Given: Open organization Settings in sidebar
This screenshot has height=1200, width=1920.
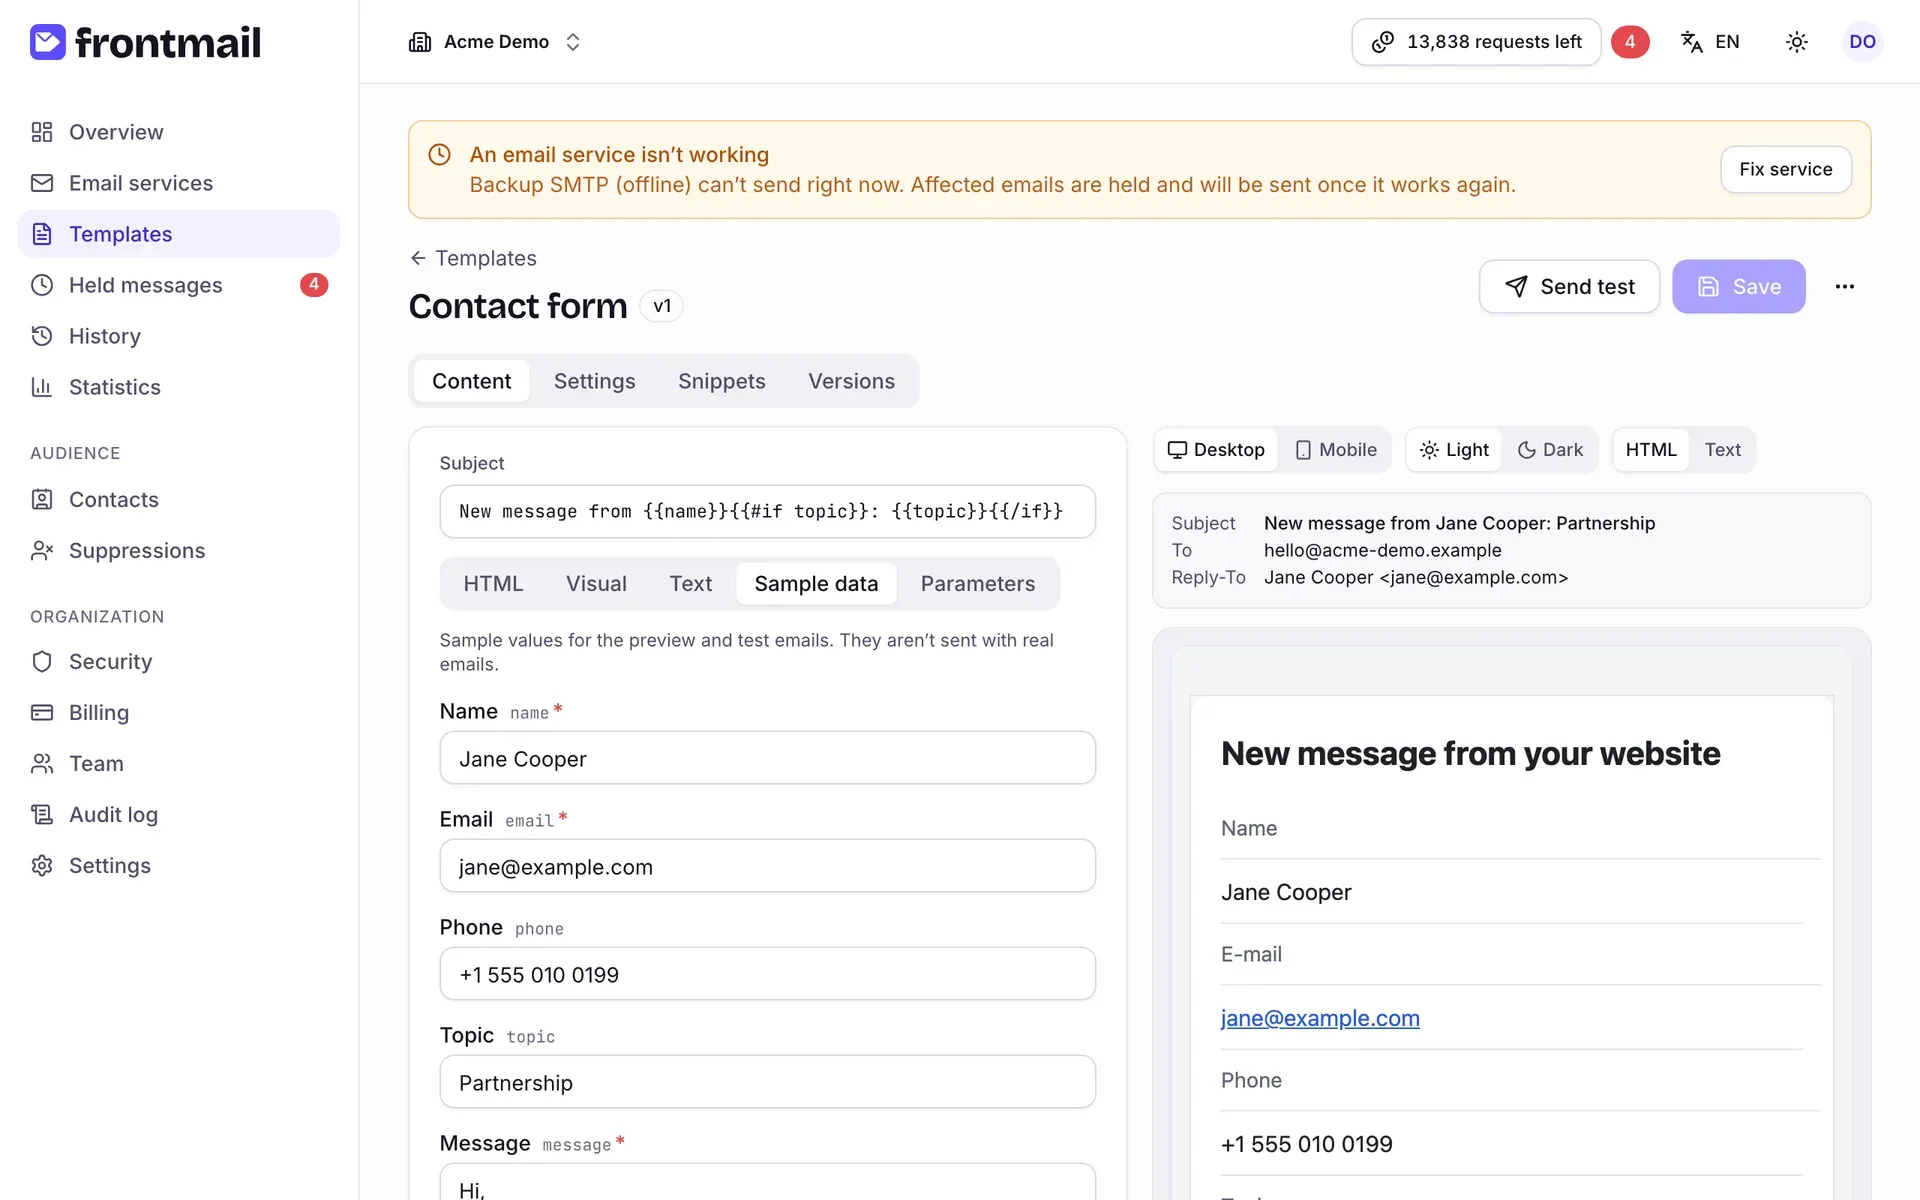Looking at the screenshot, I should [x=179, y=865].
